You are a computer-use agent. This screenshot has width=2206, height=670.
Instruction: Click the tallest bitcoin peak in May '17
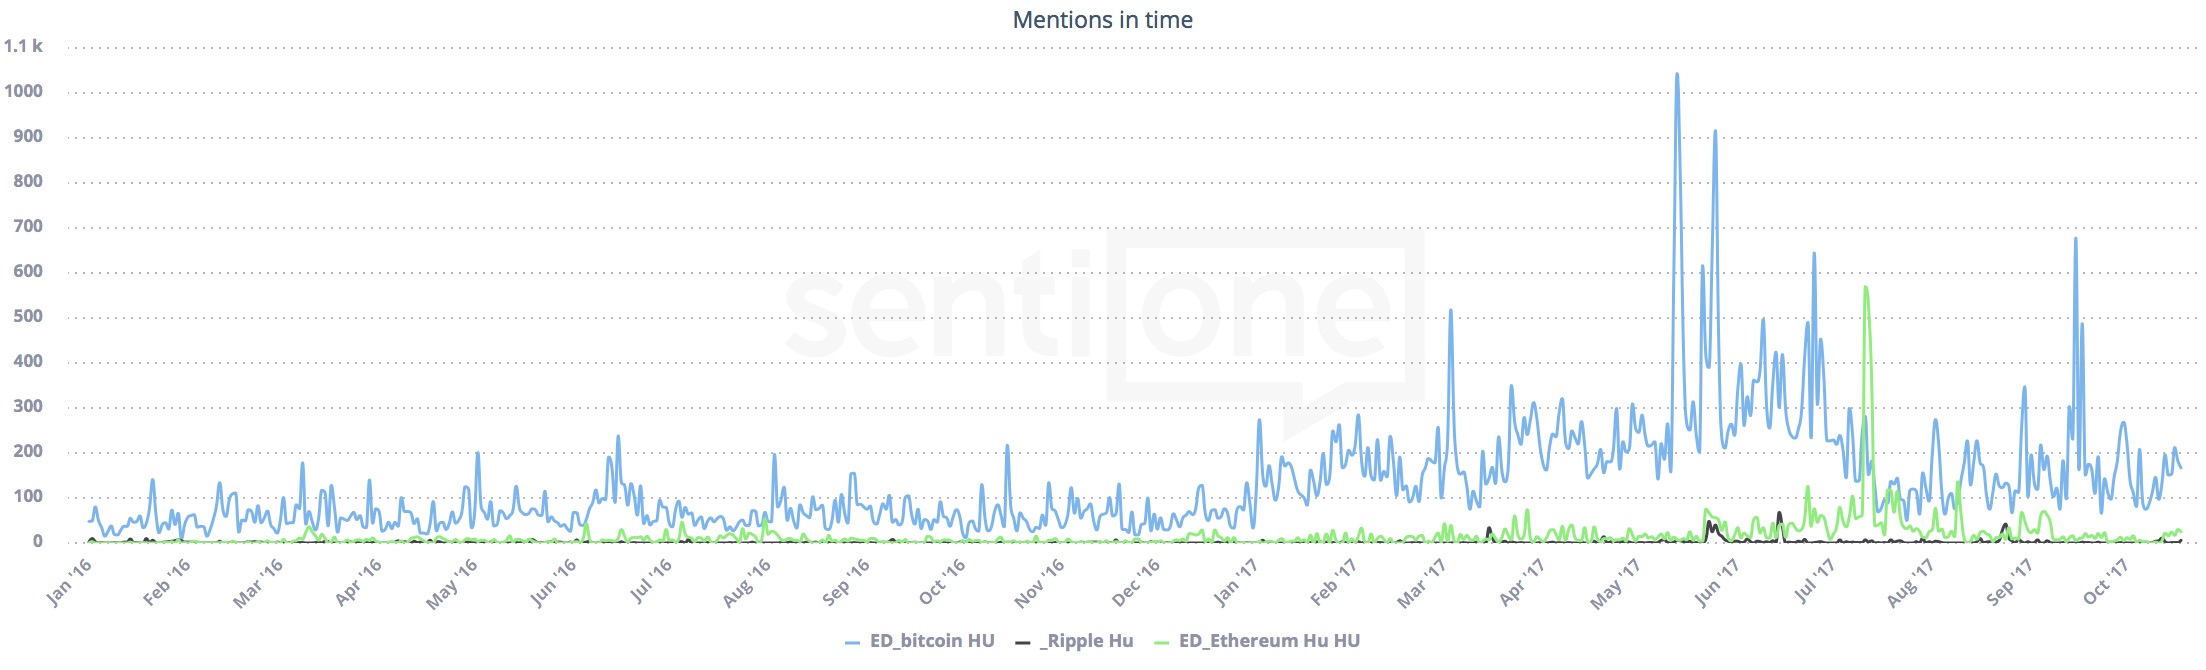[x=1677, y=75]
